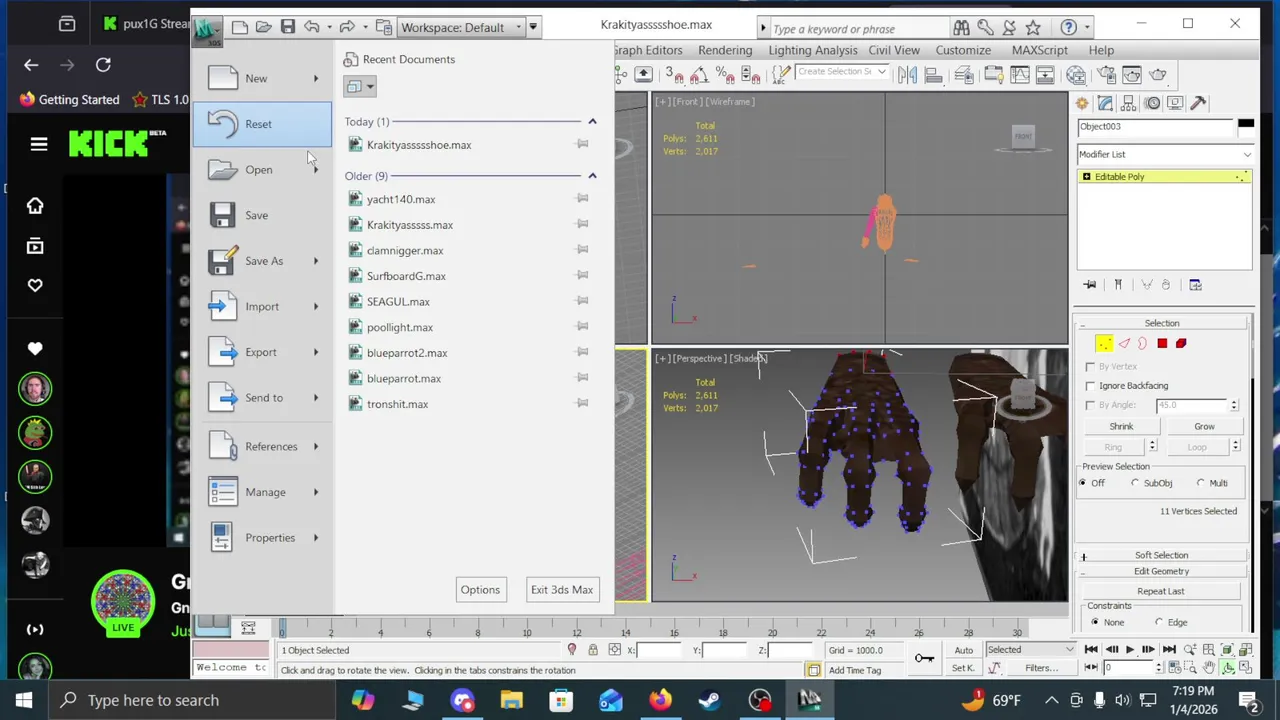This screenshot has width=1280, height=720.
Task: Click the Align tool icon
Action: pyautogui.click(x=933, y=75)
